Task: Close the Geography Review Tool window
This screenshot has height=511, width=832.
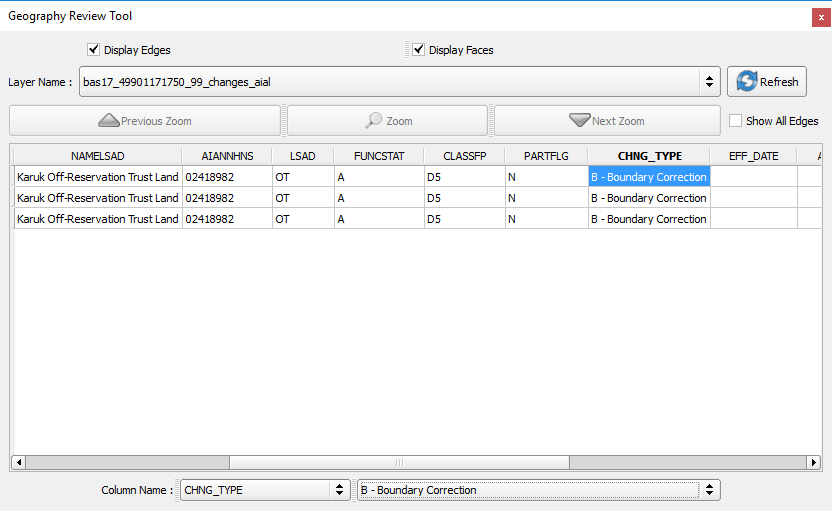Action: pyautogui.click(x=821, y=17)
